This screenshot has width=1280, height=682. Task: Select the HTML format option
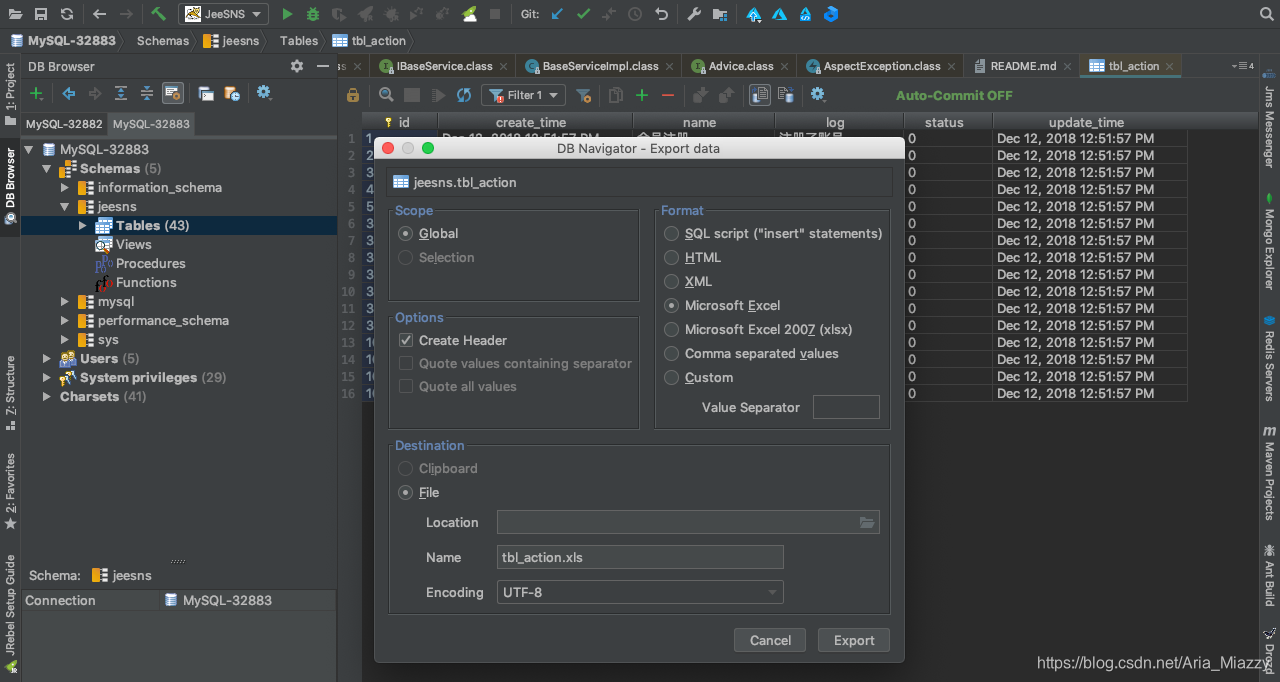click(x=671, y=257)
